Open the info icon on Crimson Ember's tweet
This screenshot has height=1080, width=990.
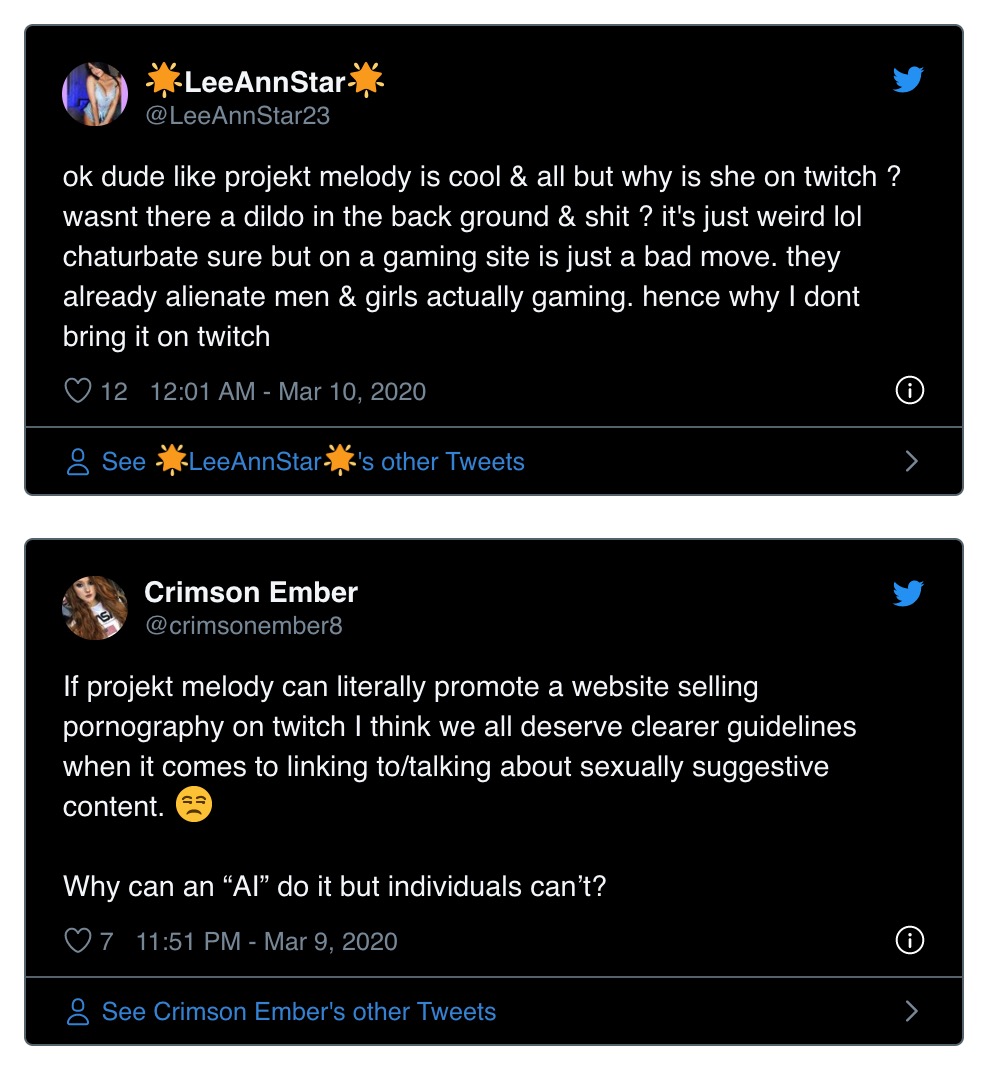click(909, 940)
